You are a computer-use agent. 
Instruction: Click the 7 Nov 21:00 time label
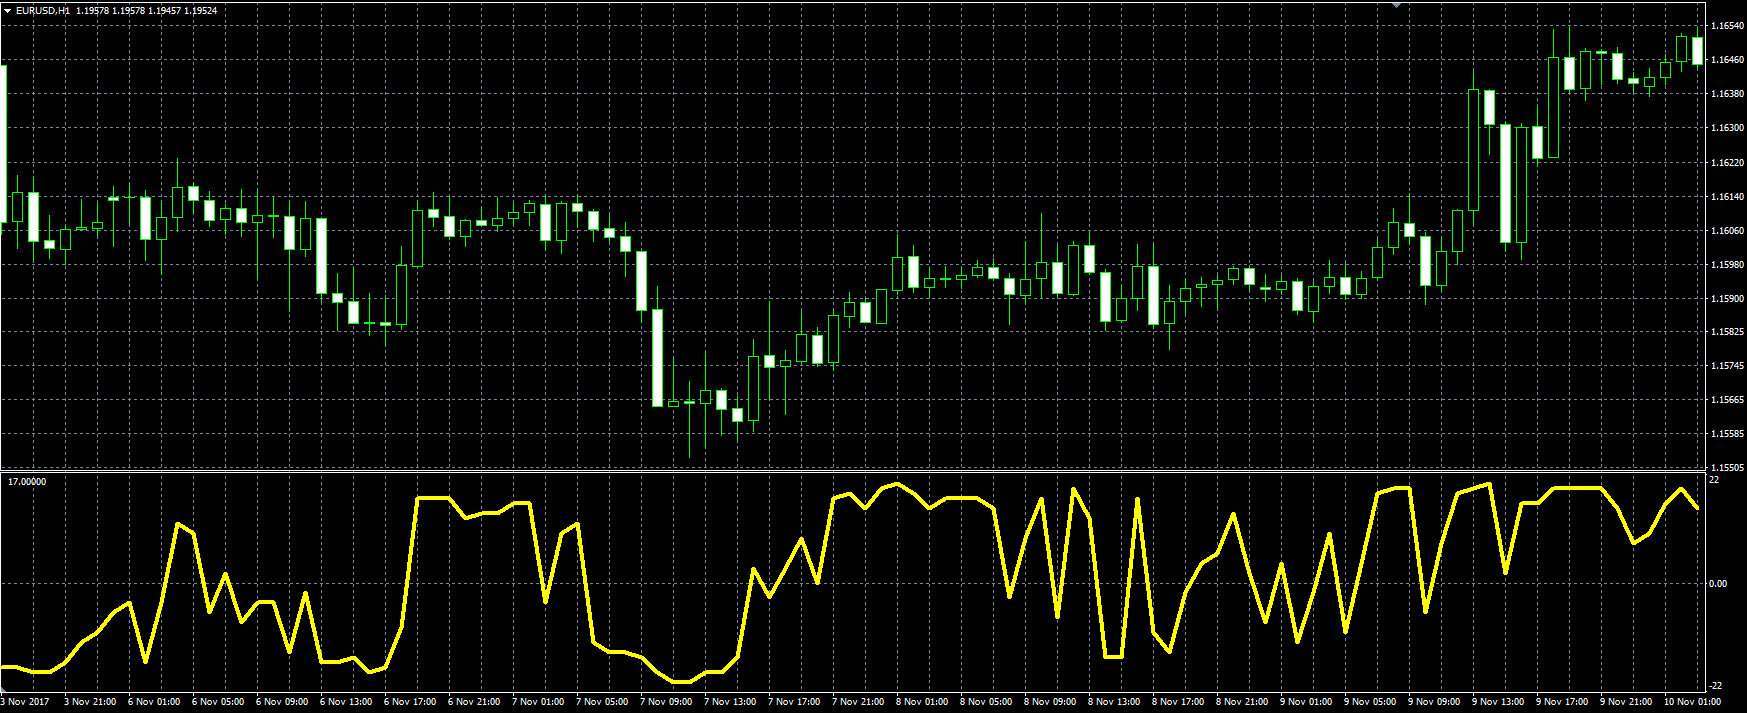[858, 702]
